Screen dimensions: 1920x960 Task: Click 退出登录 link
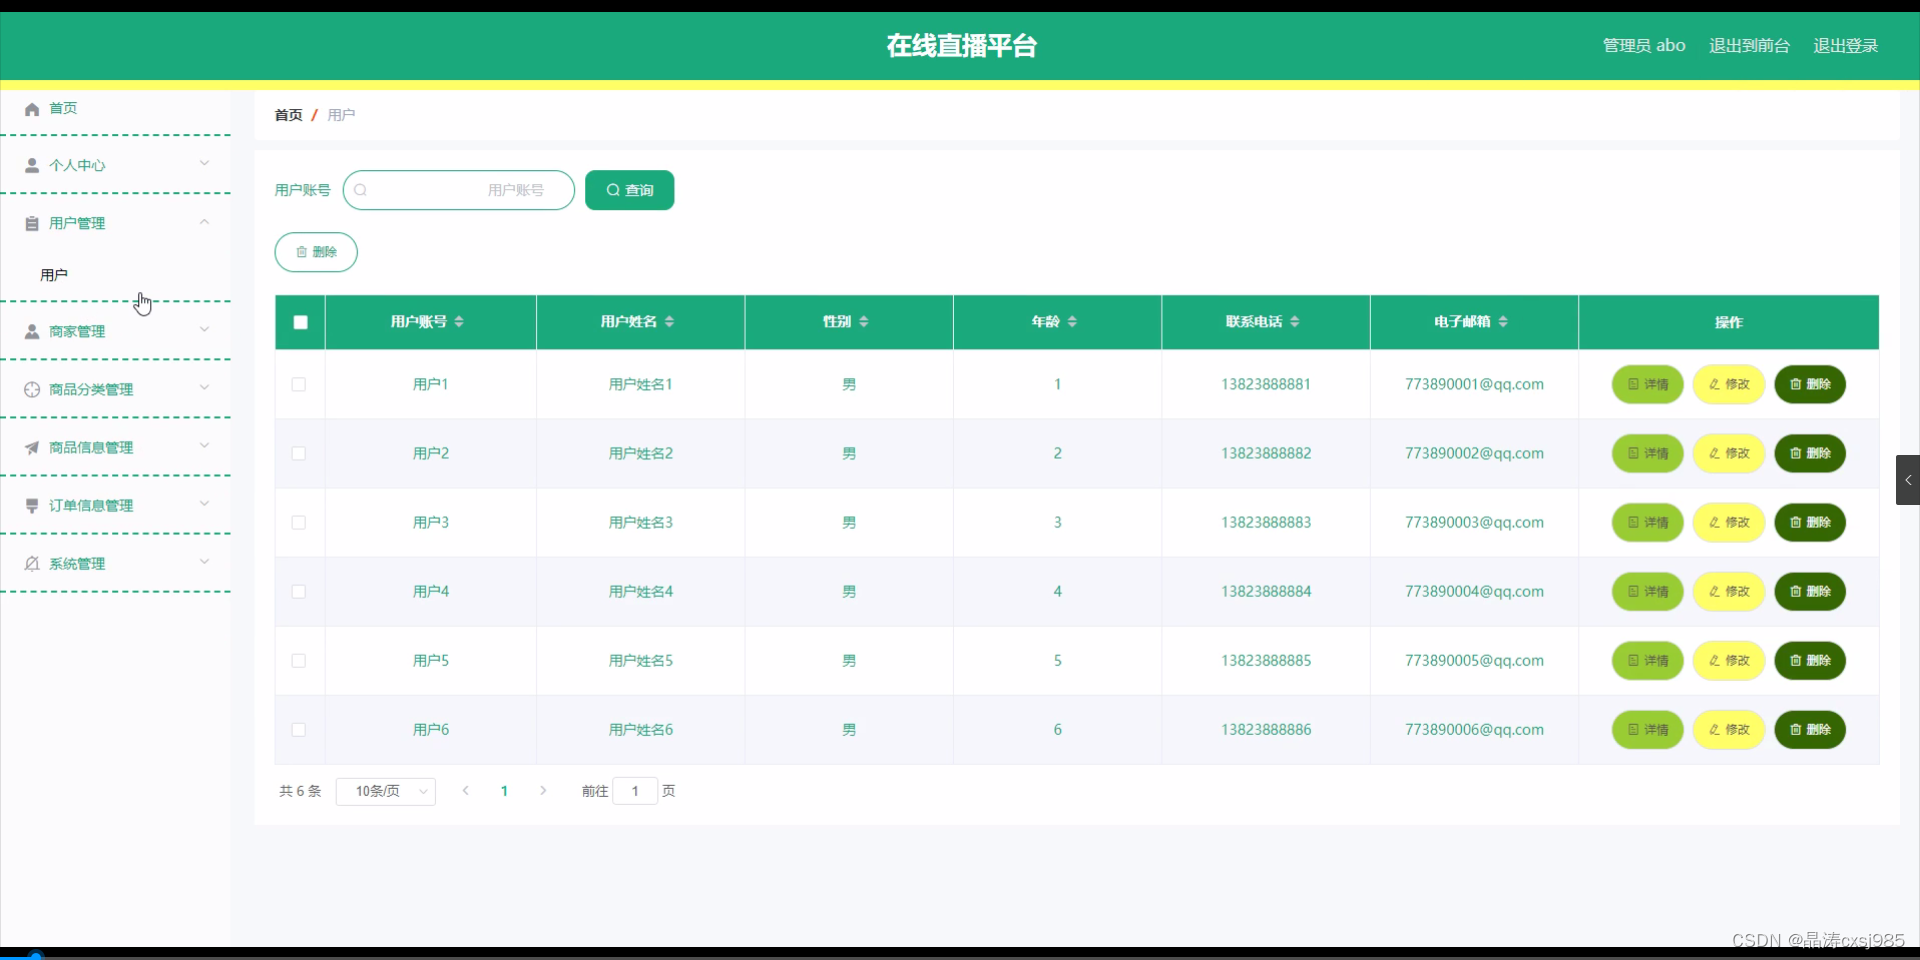1845,46
